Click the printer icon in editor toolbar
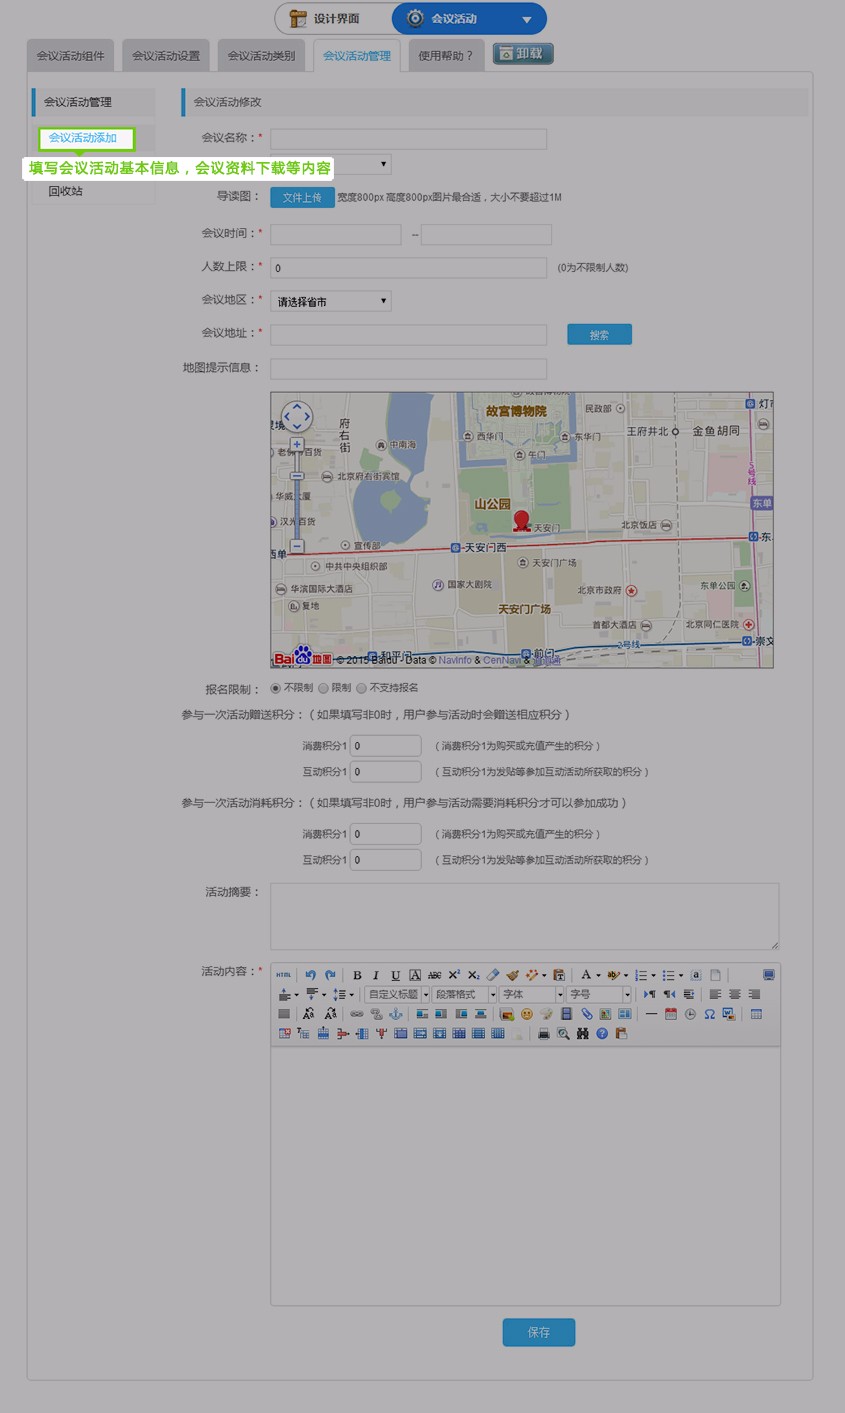 (544, 1034)
